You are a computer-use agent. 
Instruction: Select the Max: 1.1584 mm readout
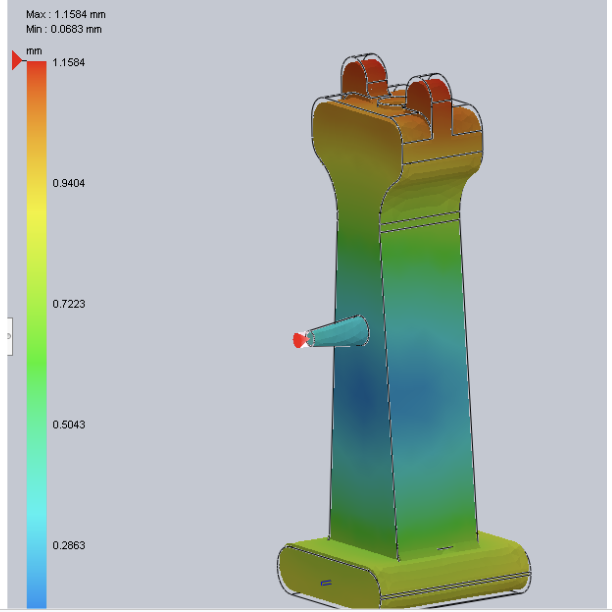[64, 16]
